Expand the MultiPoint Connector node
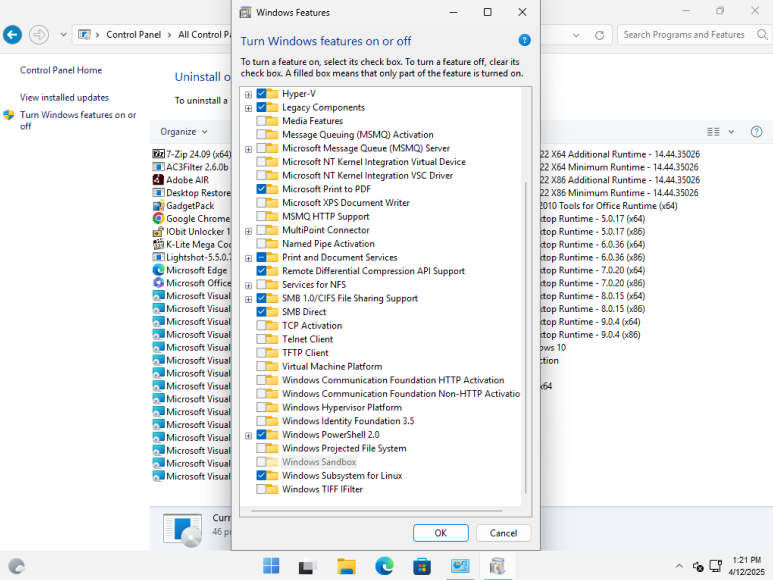The width and height of the screenshot is (773, 580). pos(248,231)
